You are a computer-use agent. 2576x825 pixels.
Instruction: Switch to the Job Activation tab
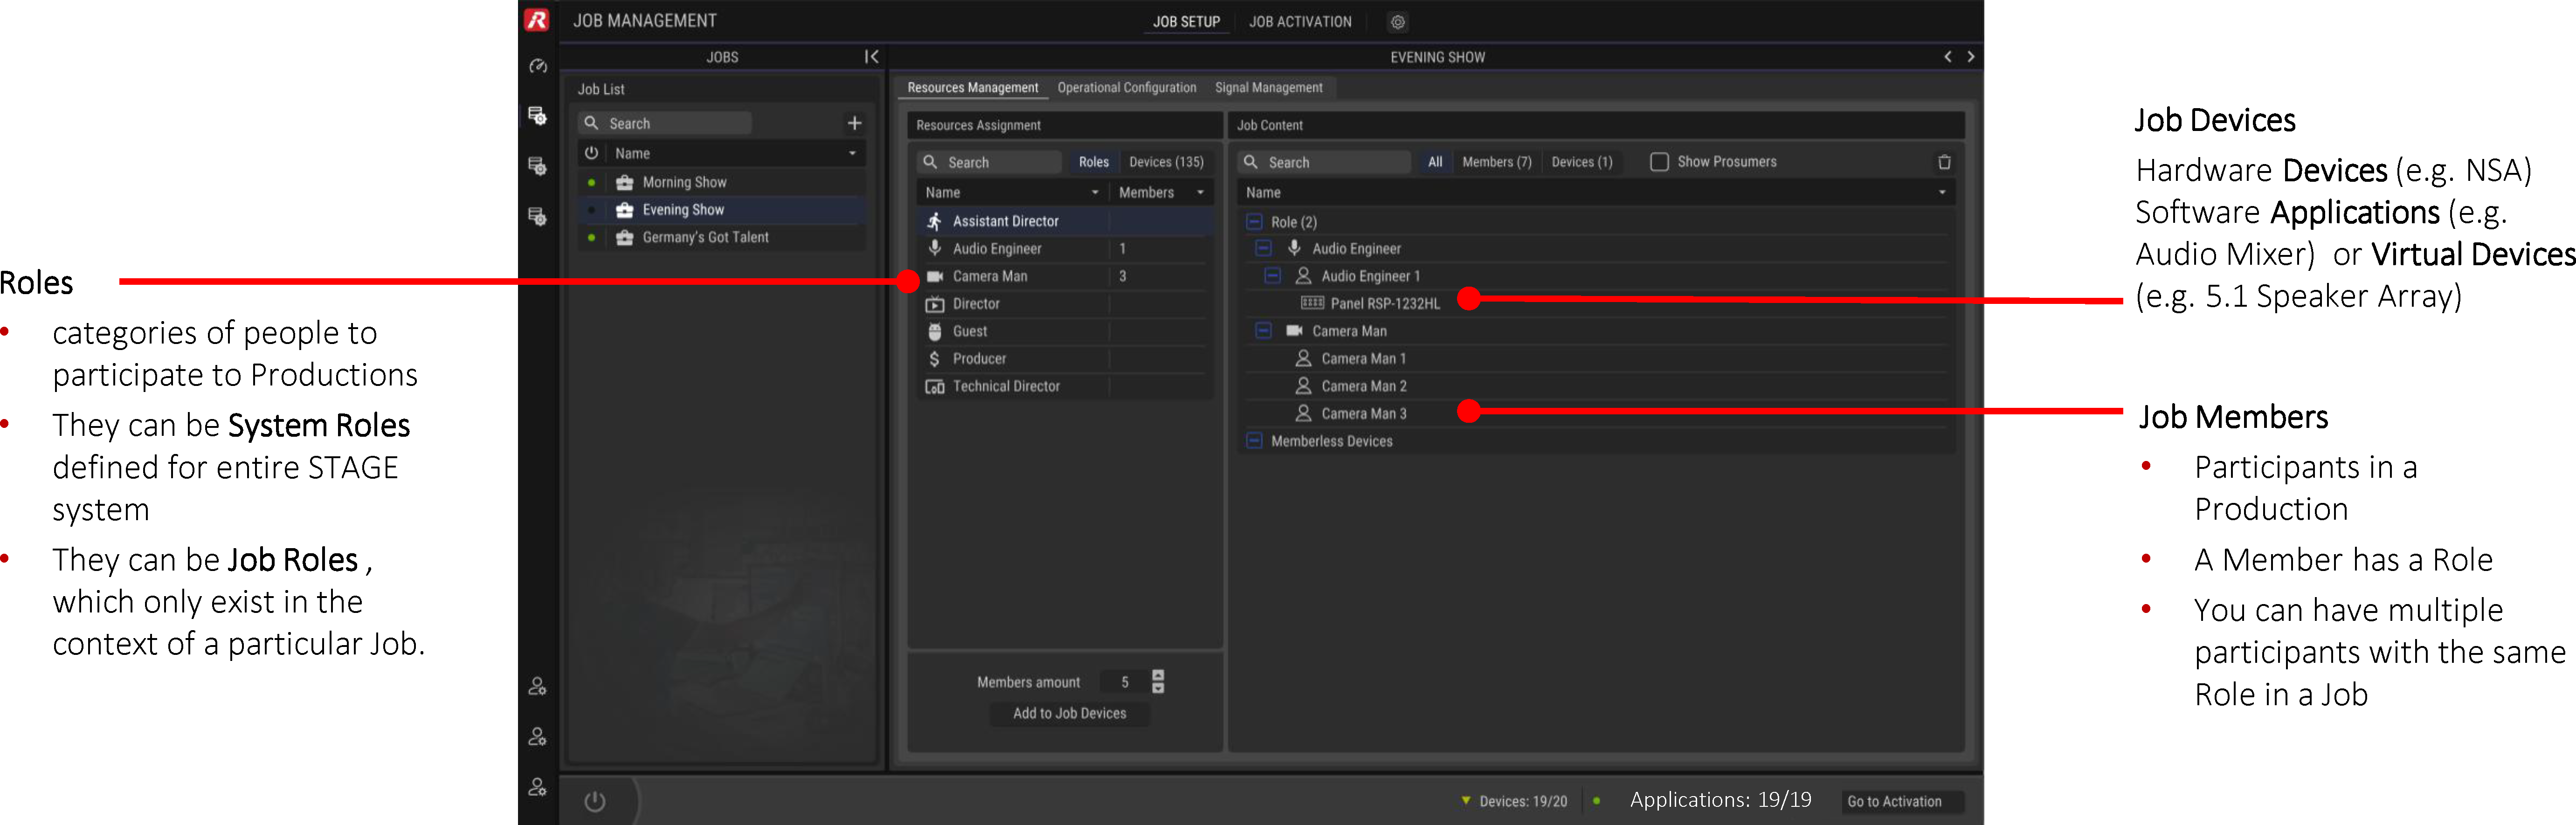coord(1300,22)
